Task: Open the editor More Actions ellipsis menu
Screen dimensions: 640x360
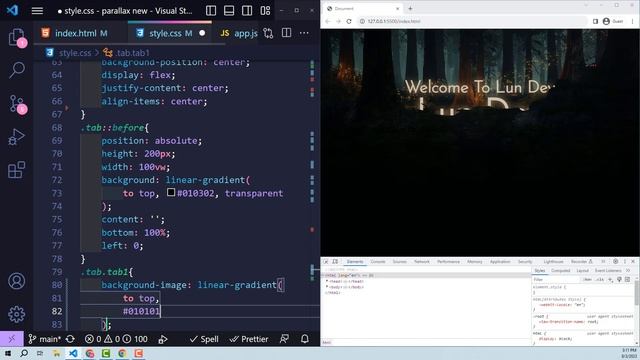Action: (304, 33)
